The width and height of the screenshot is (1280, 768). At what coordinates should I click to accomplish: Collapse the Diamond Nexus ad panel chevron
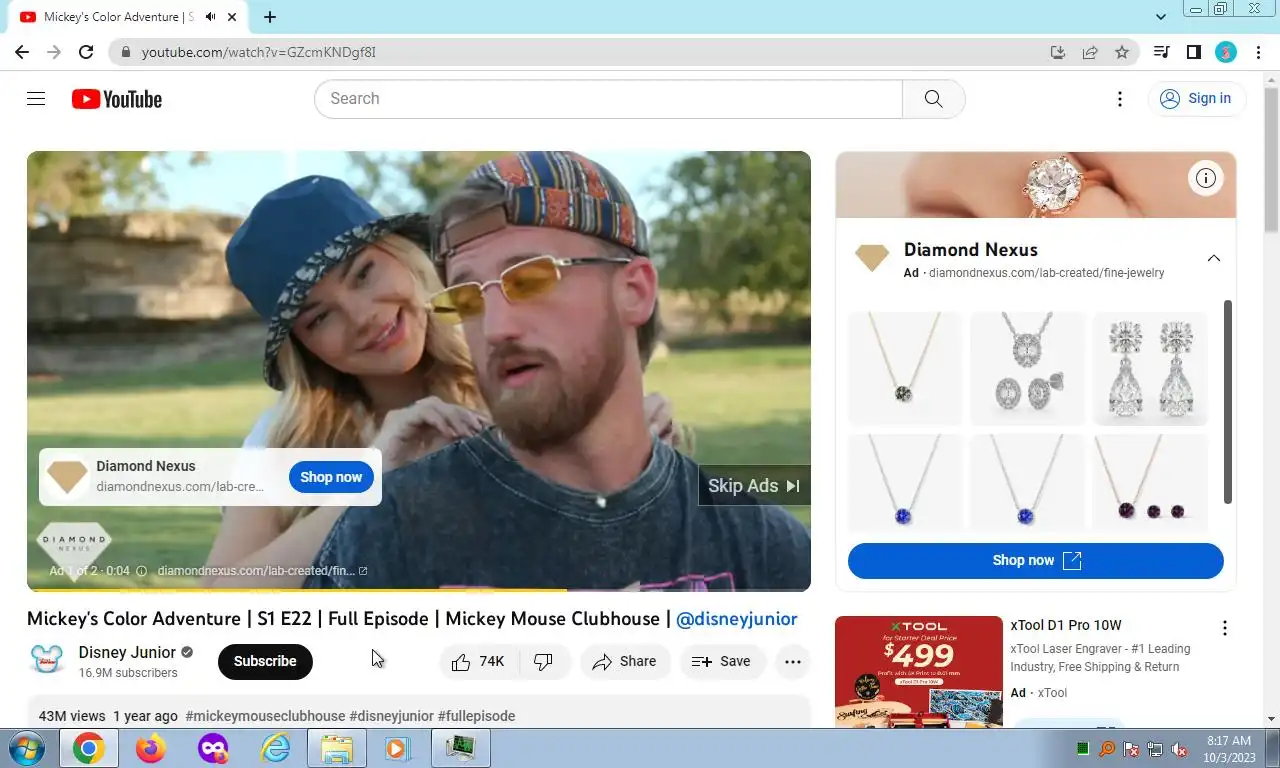click(x=1213, y=258)
